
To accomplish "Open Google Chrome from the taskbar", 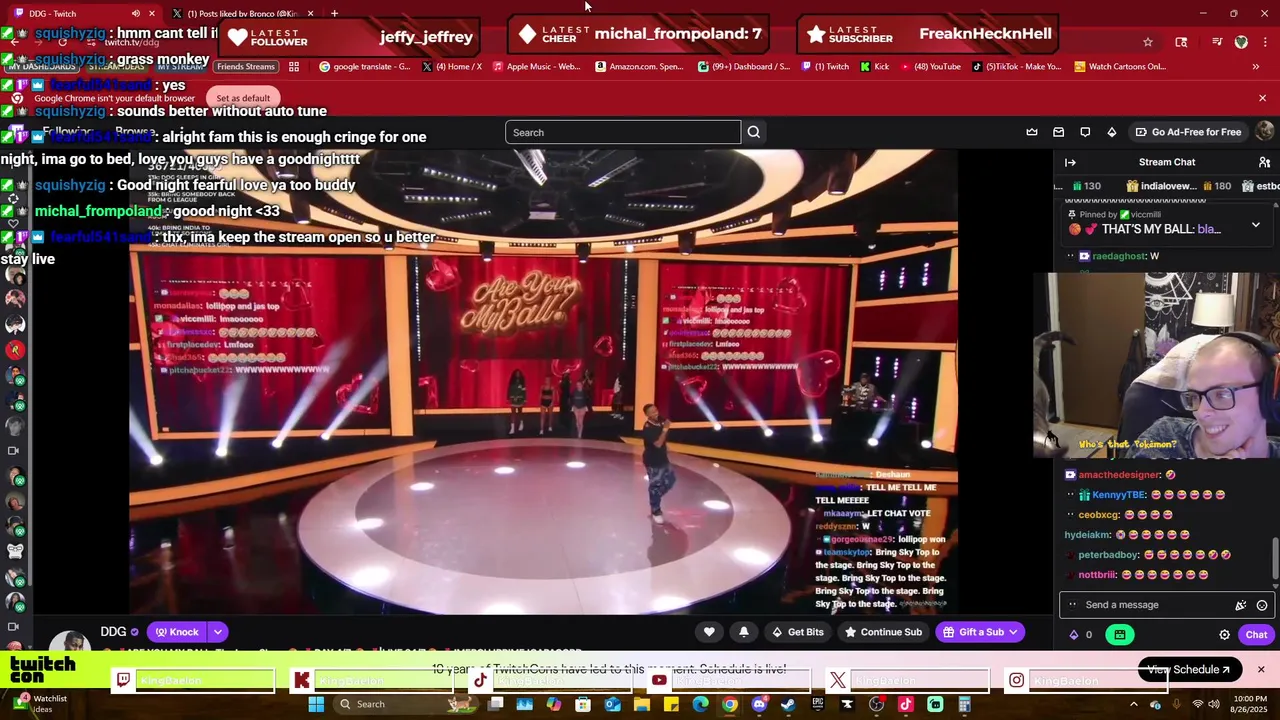I will 729,704.
